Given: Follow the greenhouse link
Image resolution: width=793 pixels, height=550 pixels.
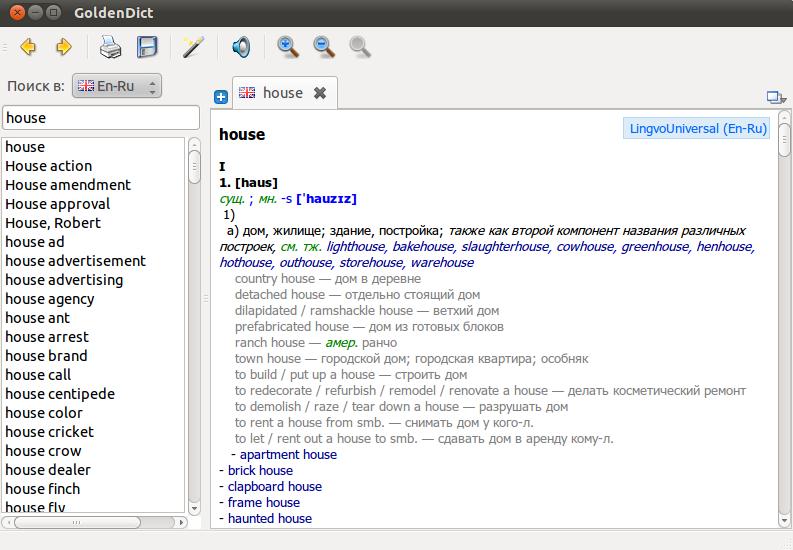Looking at the screenshot, I should 655,247.
